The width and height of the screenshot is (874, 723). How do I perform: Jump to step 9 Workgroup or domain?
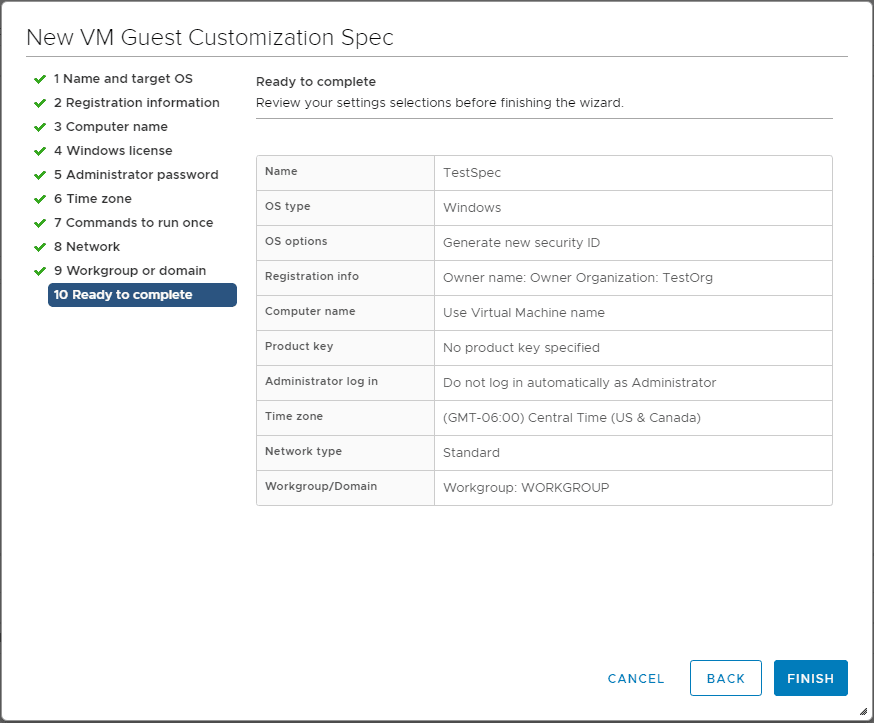(x=130, y=271)
